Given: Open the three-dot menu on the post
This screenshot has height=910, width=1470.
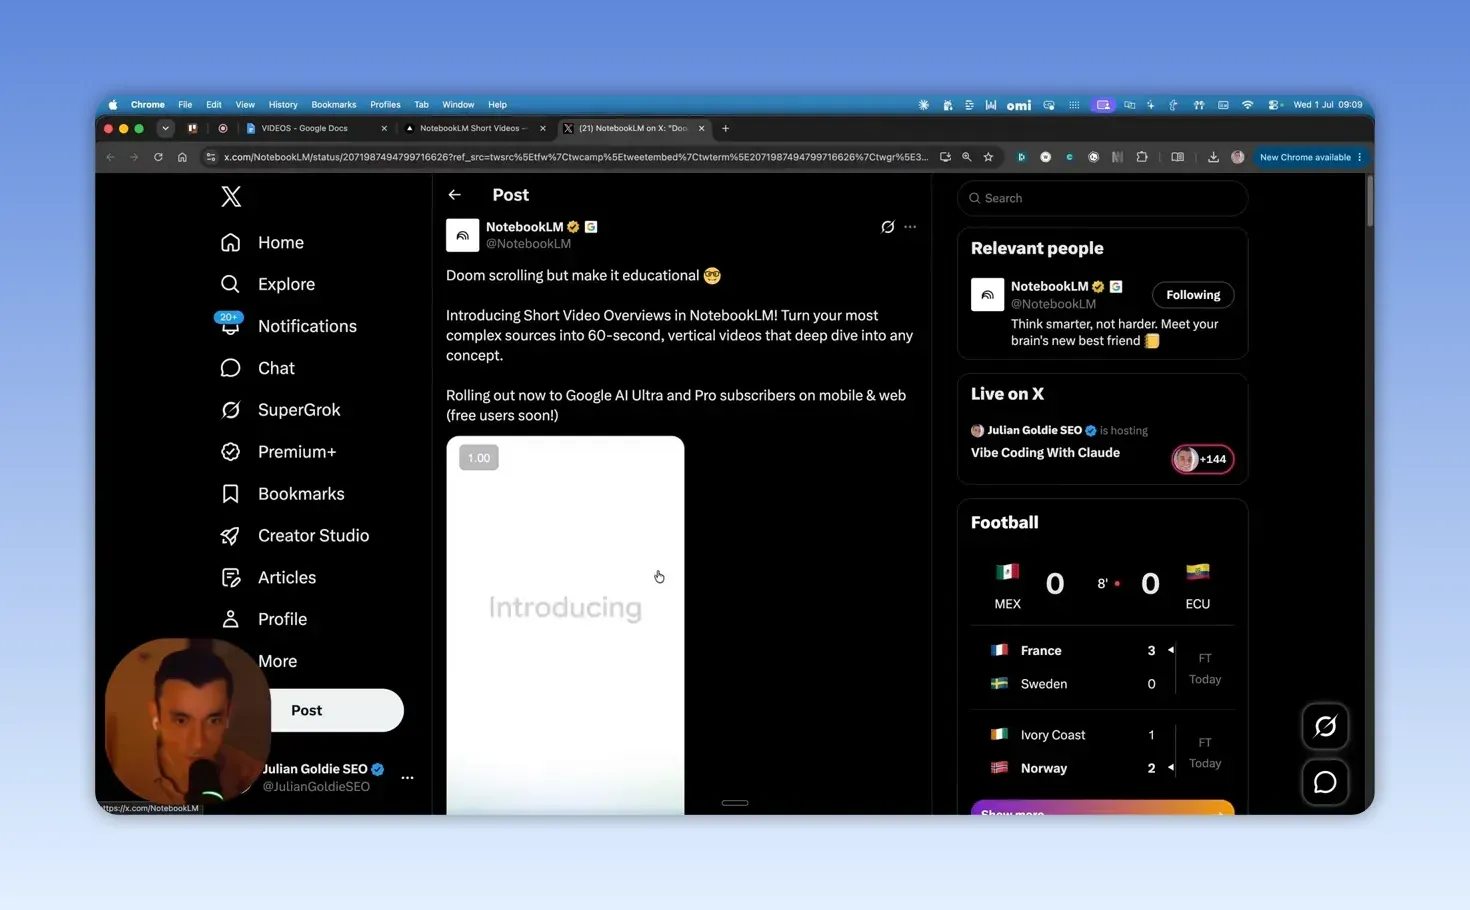Looking at the screenshot, I should coord(910,227).
